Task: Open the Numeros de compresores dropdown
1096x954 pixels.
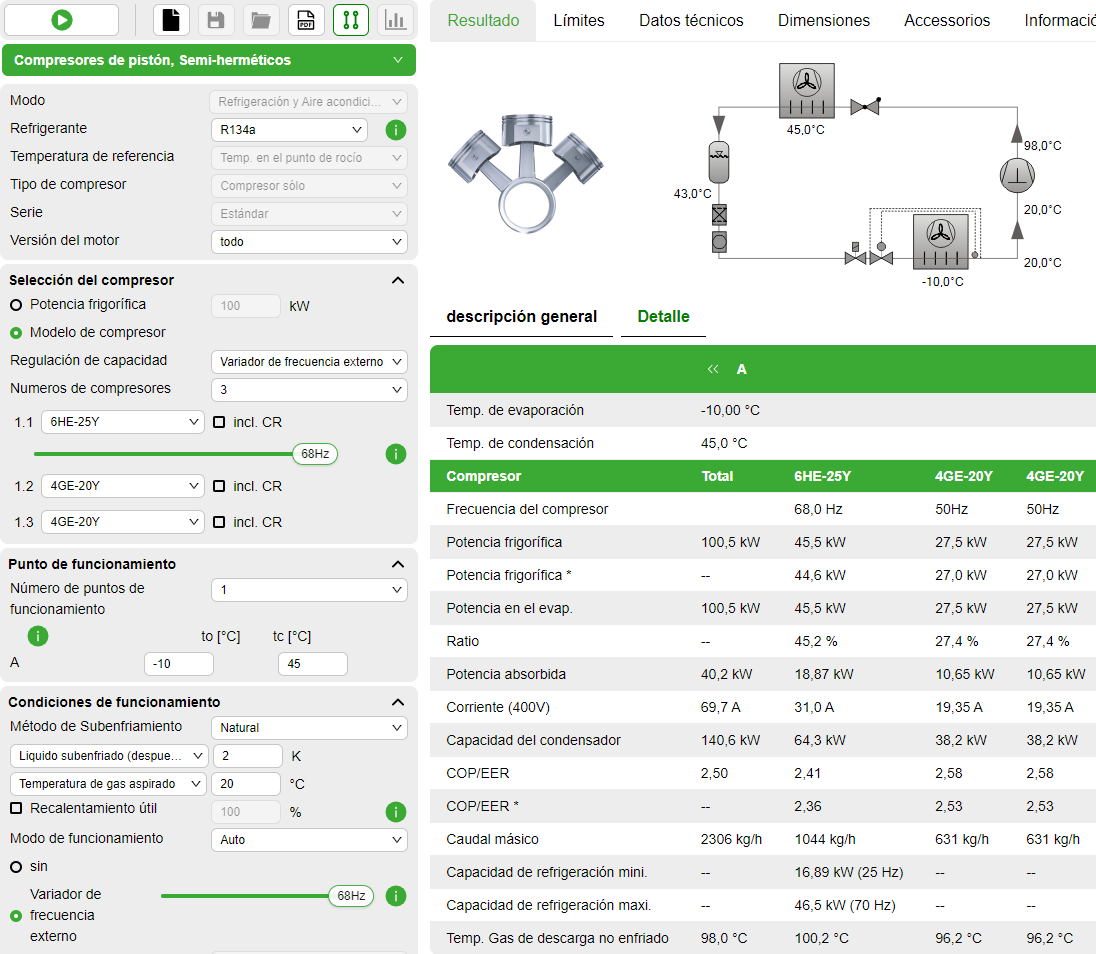Action: (x=308, y=390)
